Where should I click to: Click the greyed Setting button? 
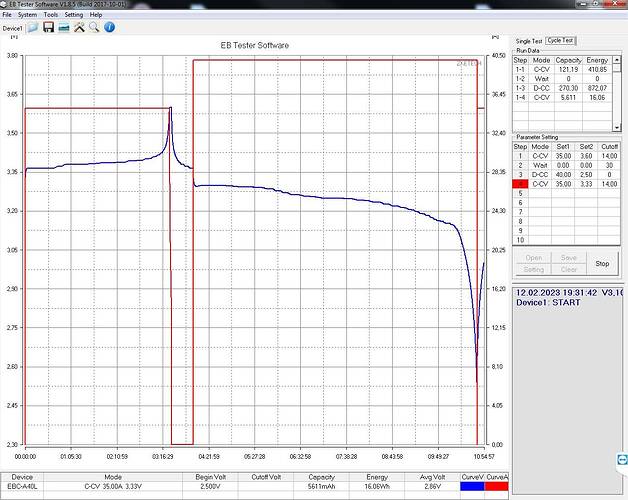pyautogui.click(x=533, y=269)
